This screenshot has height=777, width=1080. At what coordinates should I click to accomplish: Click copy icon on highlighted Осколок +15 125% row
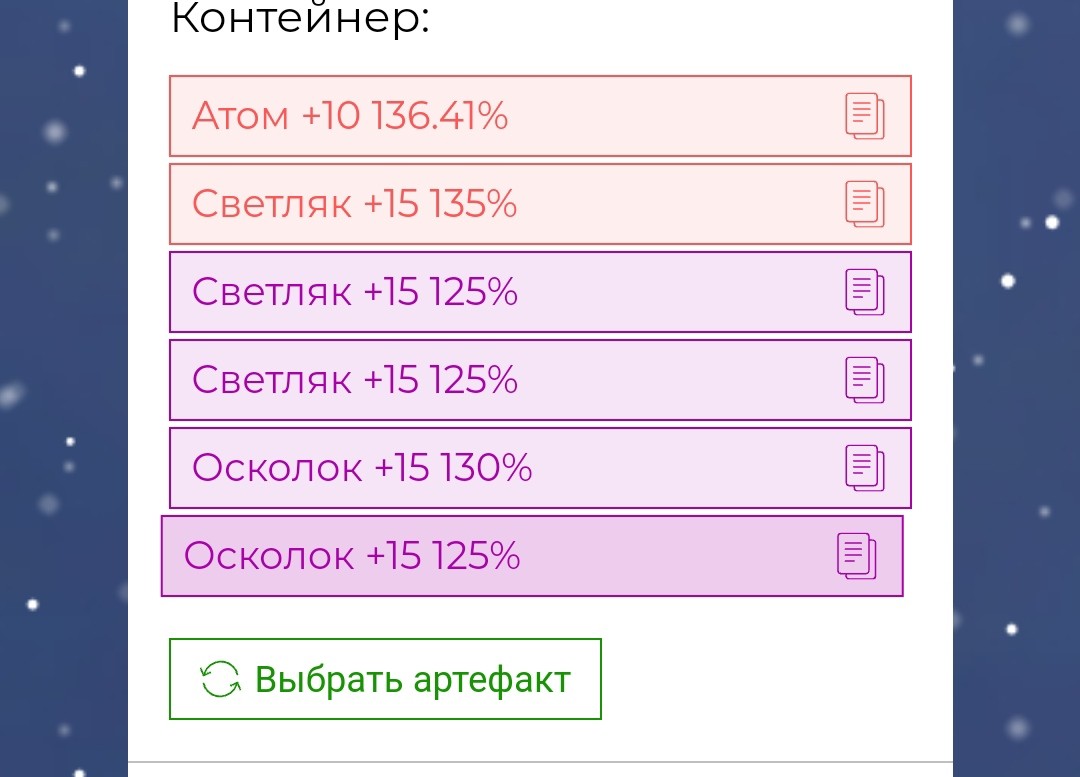[x=857, y=557]
